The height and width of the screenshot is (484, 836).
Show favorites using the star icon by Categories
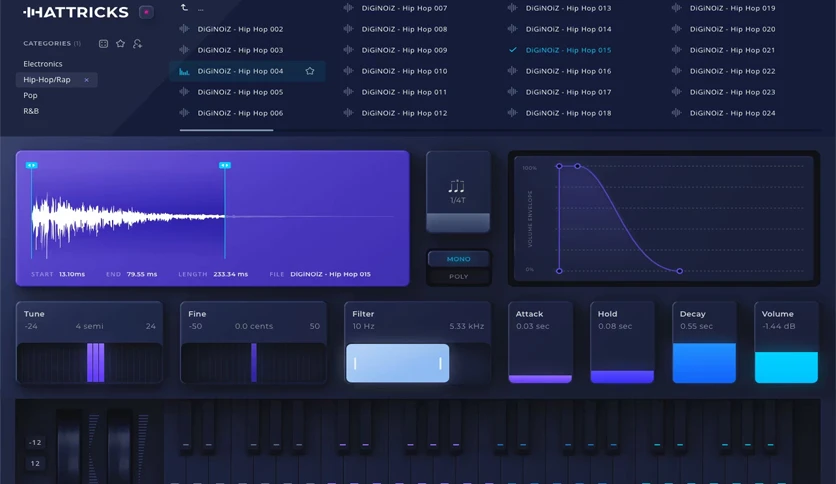click(x=120, y=44)
